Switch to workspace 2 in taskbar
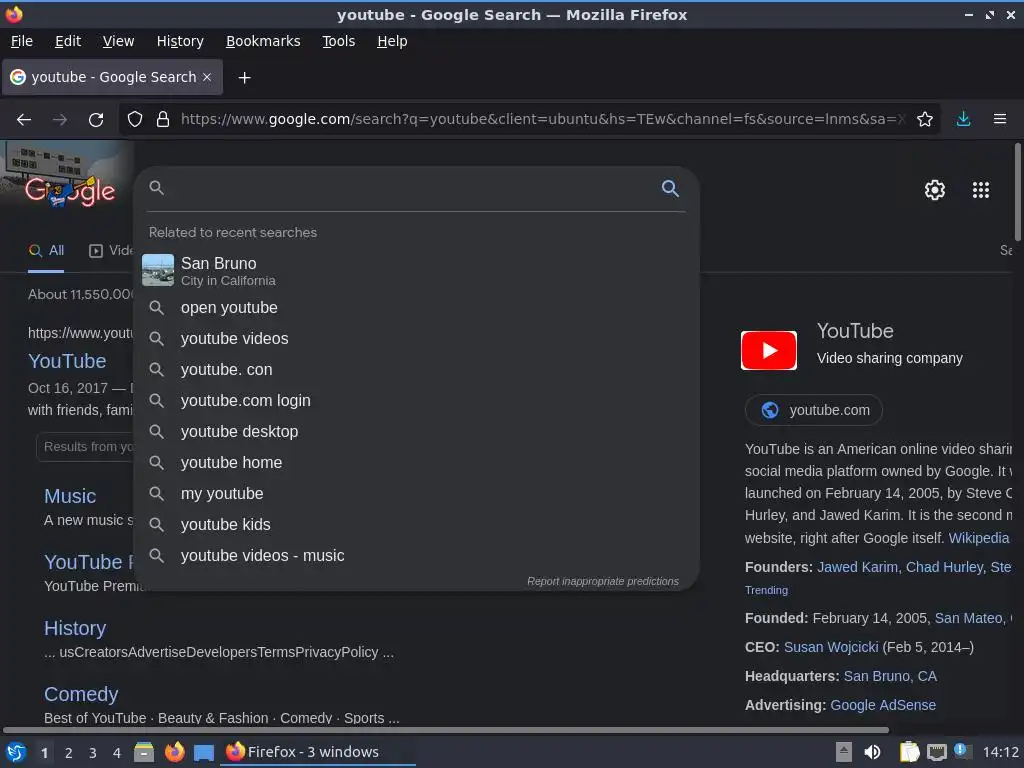The width and height of the screenshot is (1024, 768). pyautogui.click(x=69, y=753)
